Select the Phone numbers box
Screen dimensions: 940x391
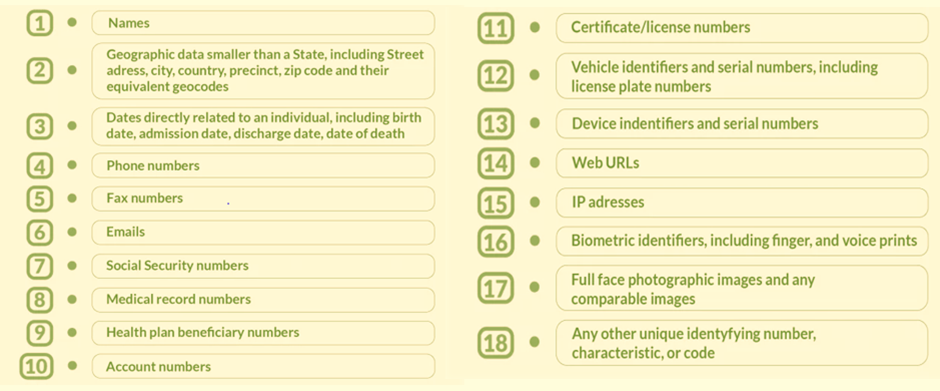[x=263, y=165]
